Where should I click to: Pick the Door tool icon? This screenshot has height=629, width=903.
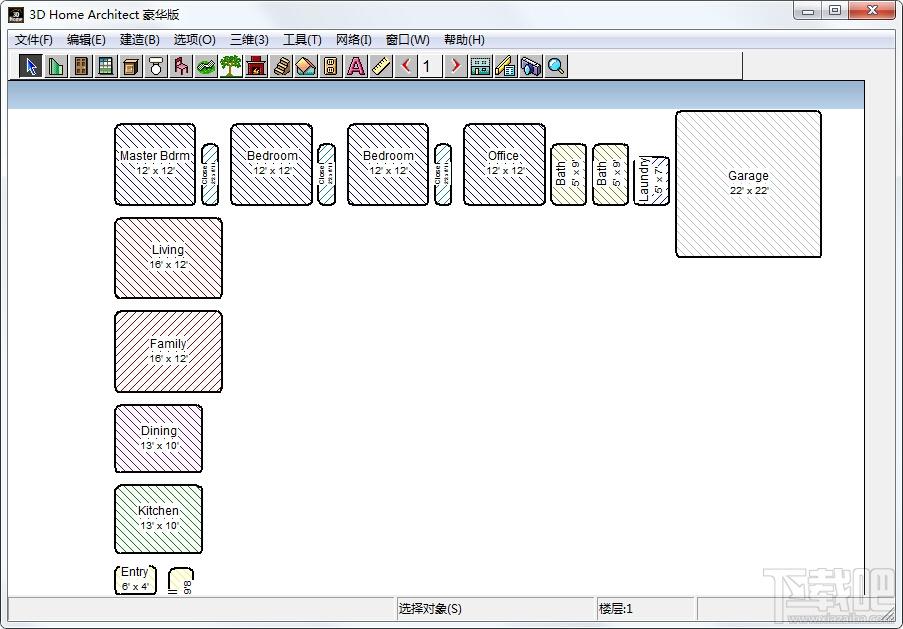click(x=81, y=66)
